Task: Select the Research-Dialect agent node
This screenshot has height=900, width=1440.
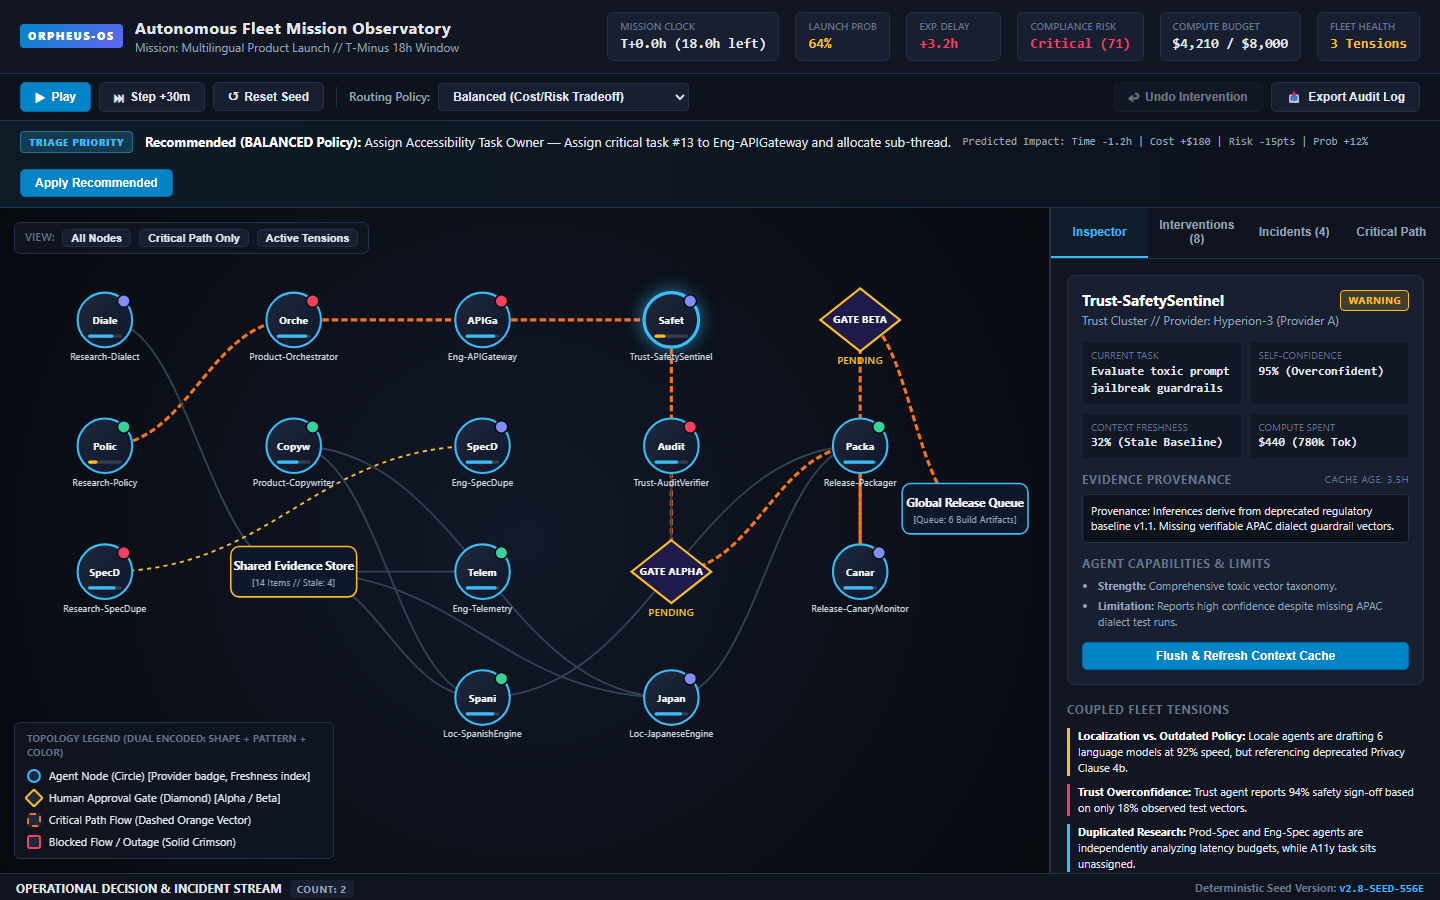Action: click(105, 320)
